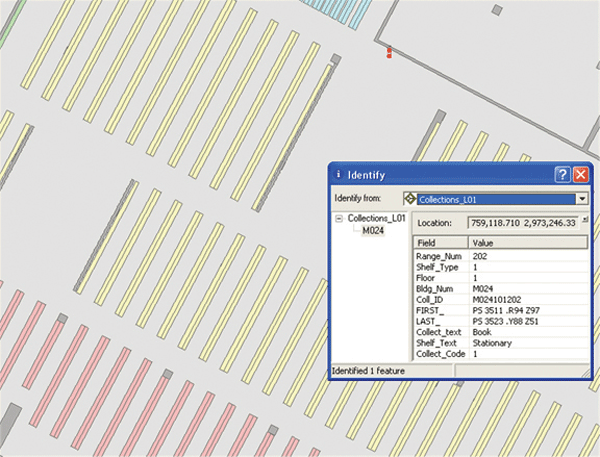Click the Shelf_Type field row

(501, 267)
